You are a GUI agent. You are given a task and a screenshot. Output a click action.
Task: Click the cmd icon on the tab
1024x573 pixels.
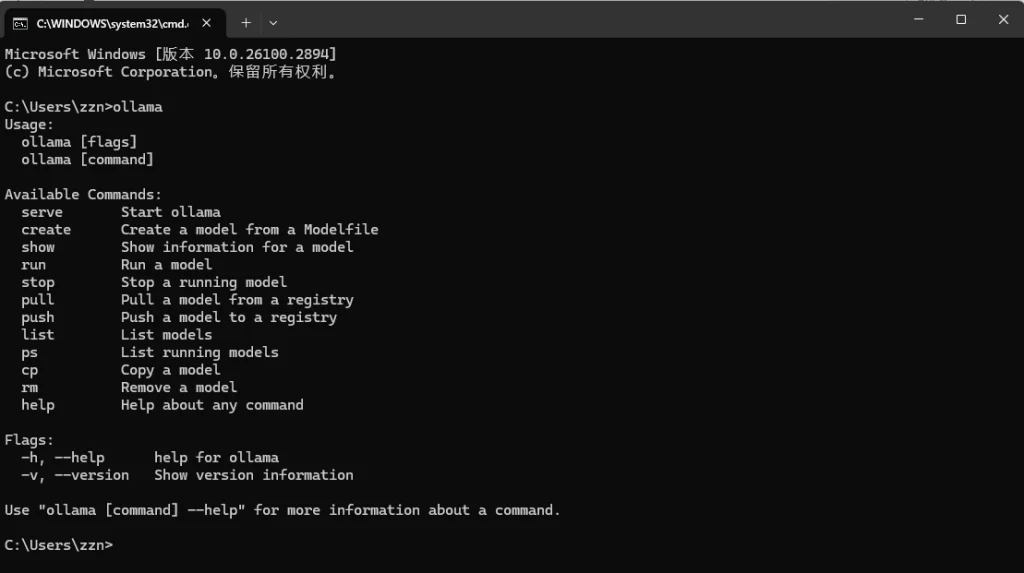pos(20,22)
